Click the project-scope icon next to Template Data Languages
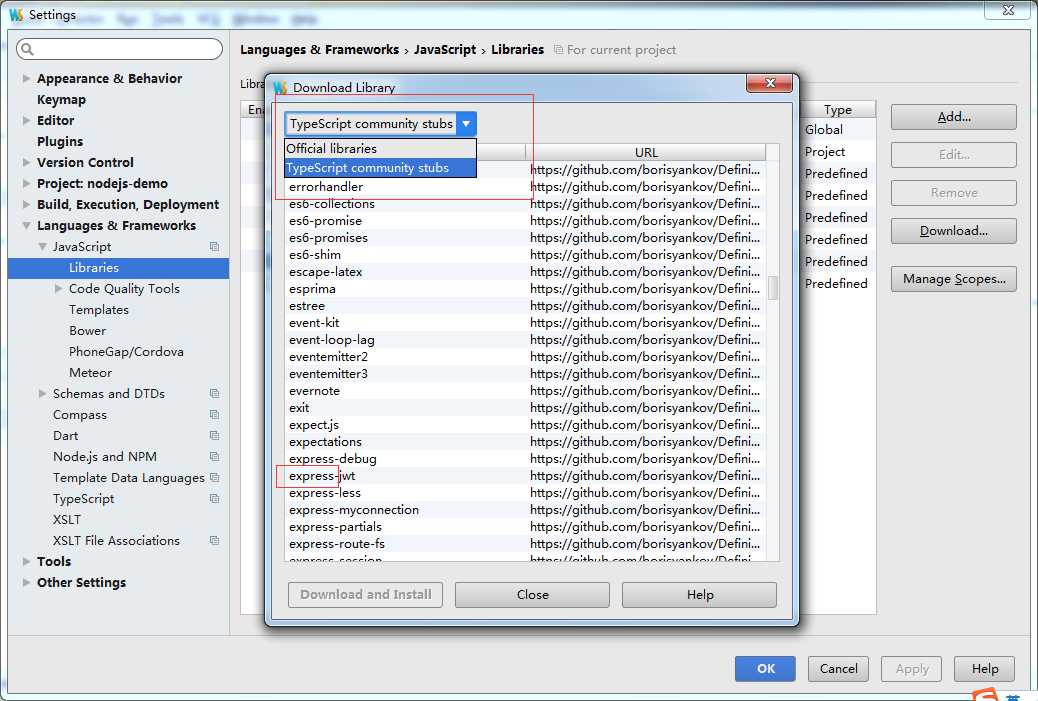The image size is (1038, 701). [214, 477]
